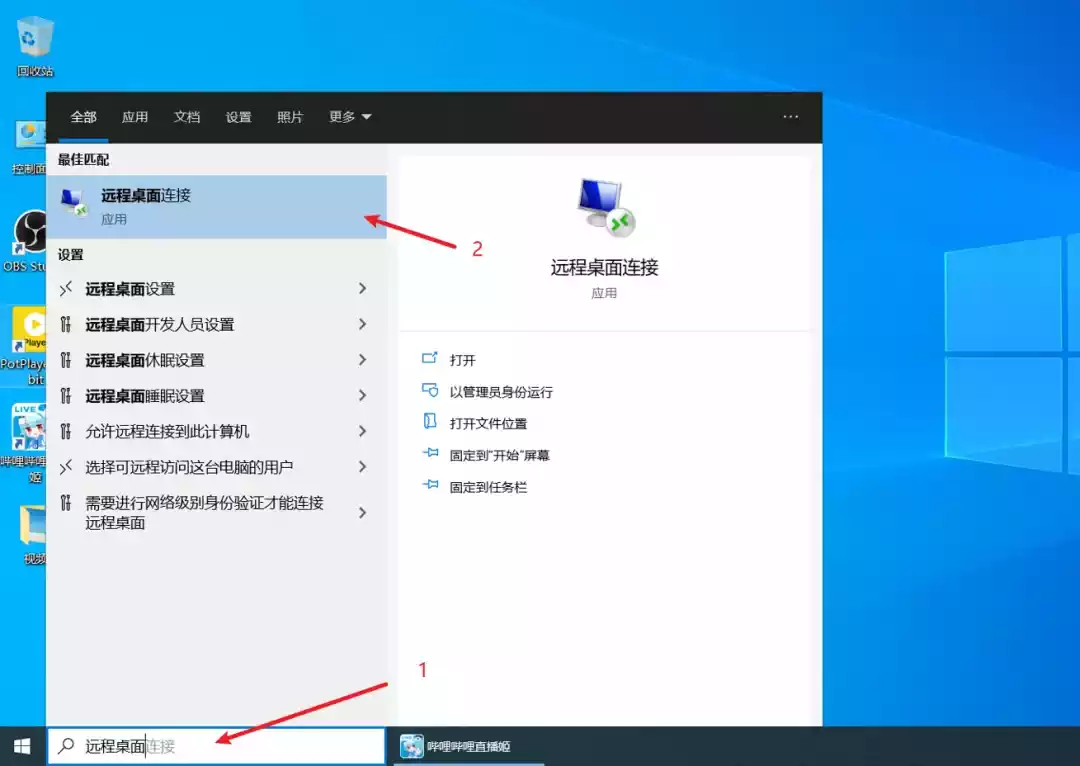Click the Windows Start button
The height and width of the screenshot is (766, 1080).
point(22,746)
